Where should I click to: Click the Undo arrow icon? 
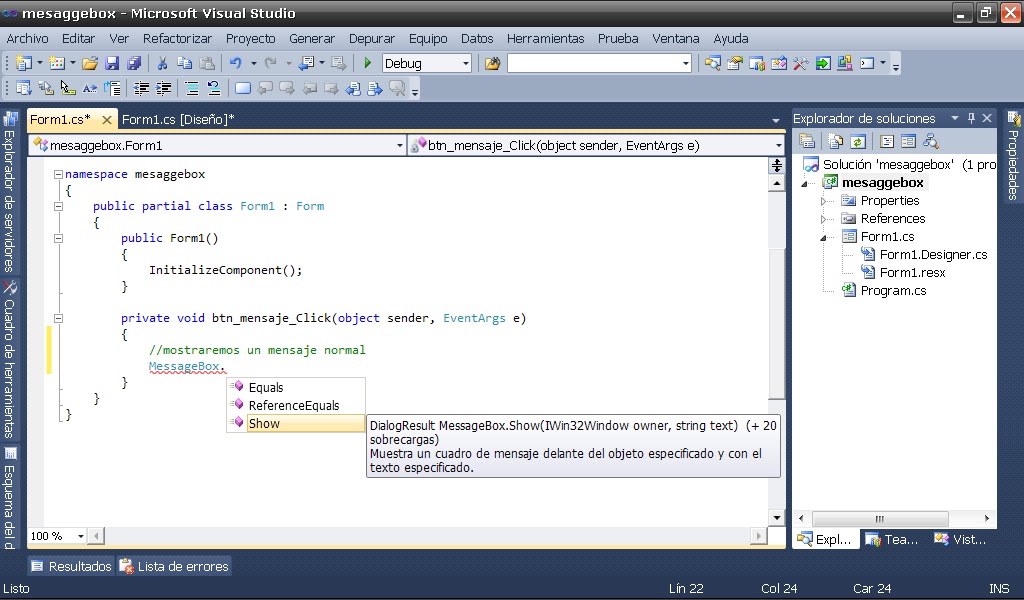pyautogui.click(x=234, y=63)
